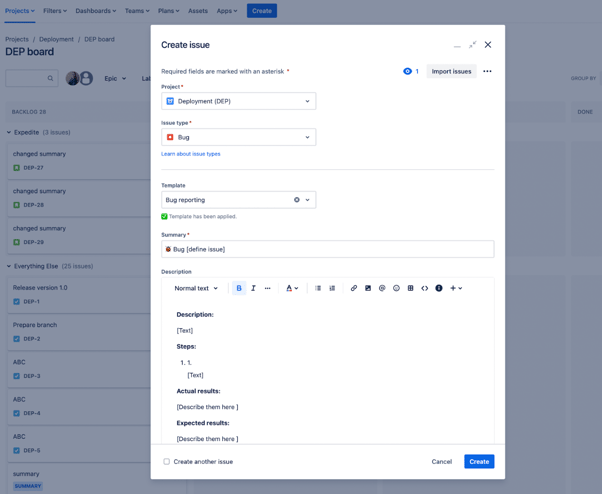Open the Issue type dropdown
The height and width of the screenshot is (494, 602).
click(x=238, y=137)
